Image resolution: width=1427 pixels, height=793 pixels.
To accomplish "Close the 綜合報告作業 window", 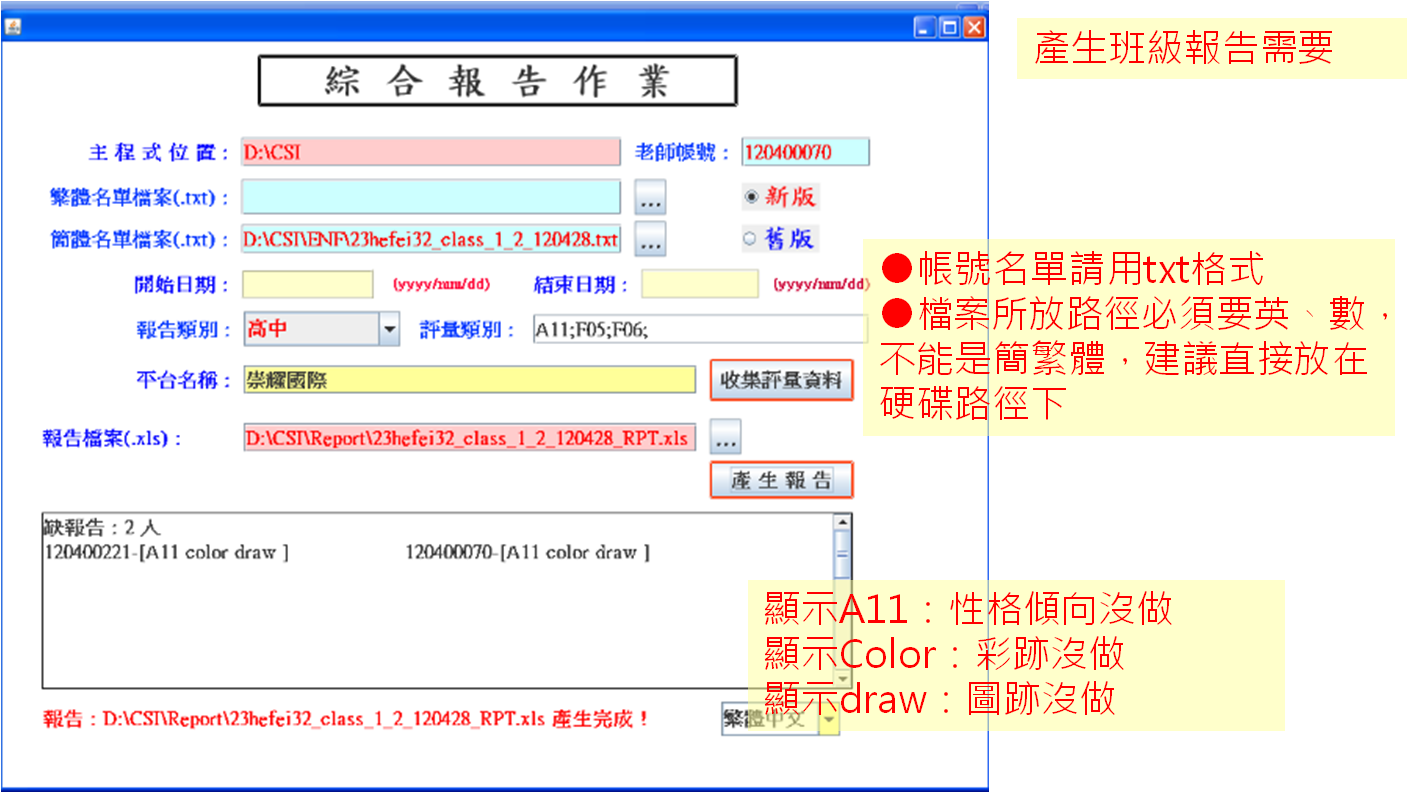I will [x=973, y=28].
